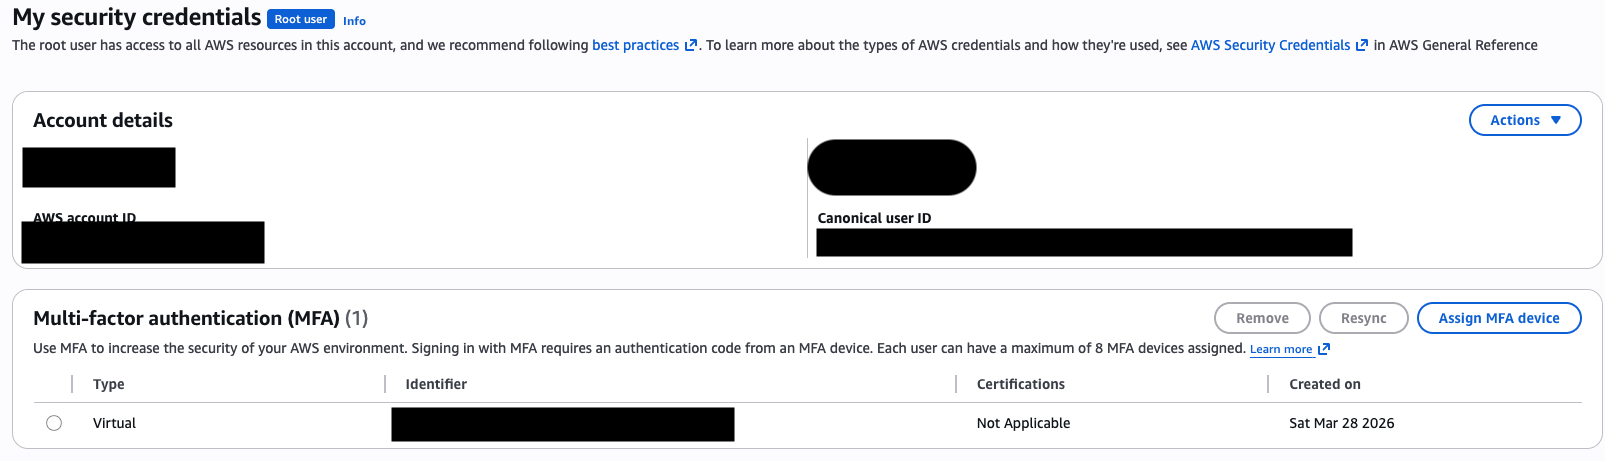Click the Created on column header
The width and height of the screenshot is (1605, 461).
tap(1324, 384)
